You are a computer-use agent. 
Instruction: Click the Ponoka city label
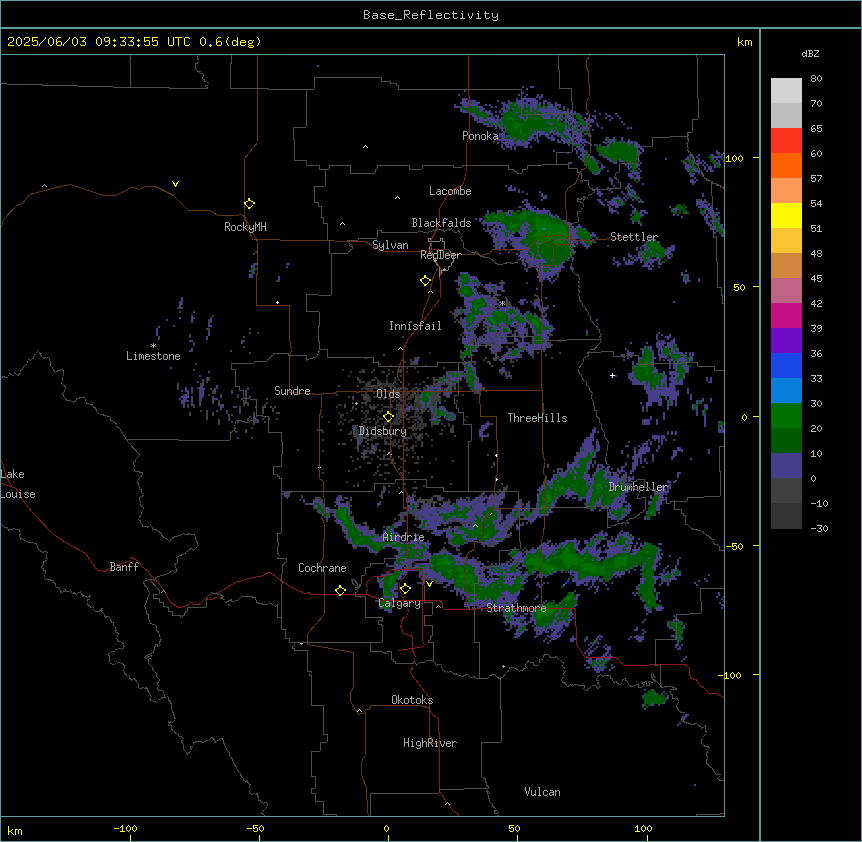[x=480, y=136]
